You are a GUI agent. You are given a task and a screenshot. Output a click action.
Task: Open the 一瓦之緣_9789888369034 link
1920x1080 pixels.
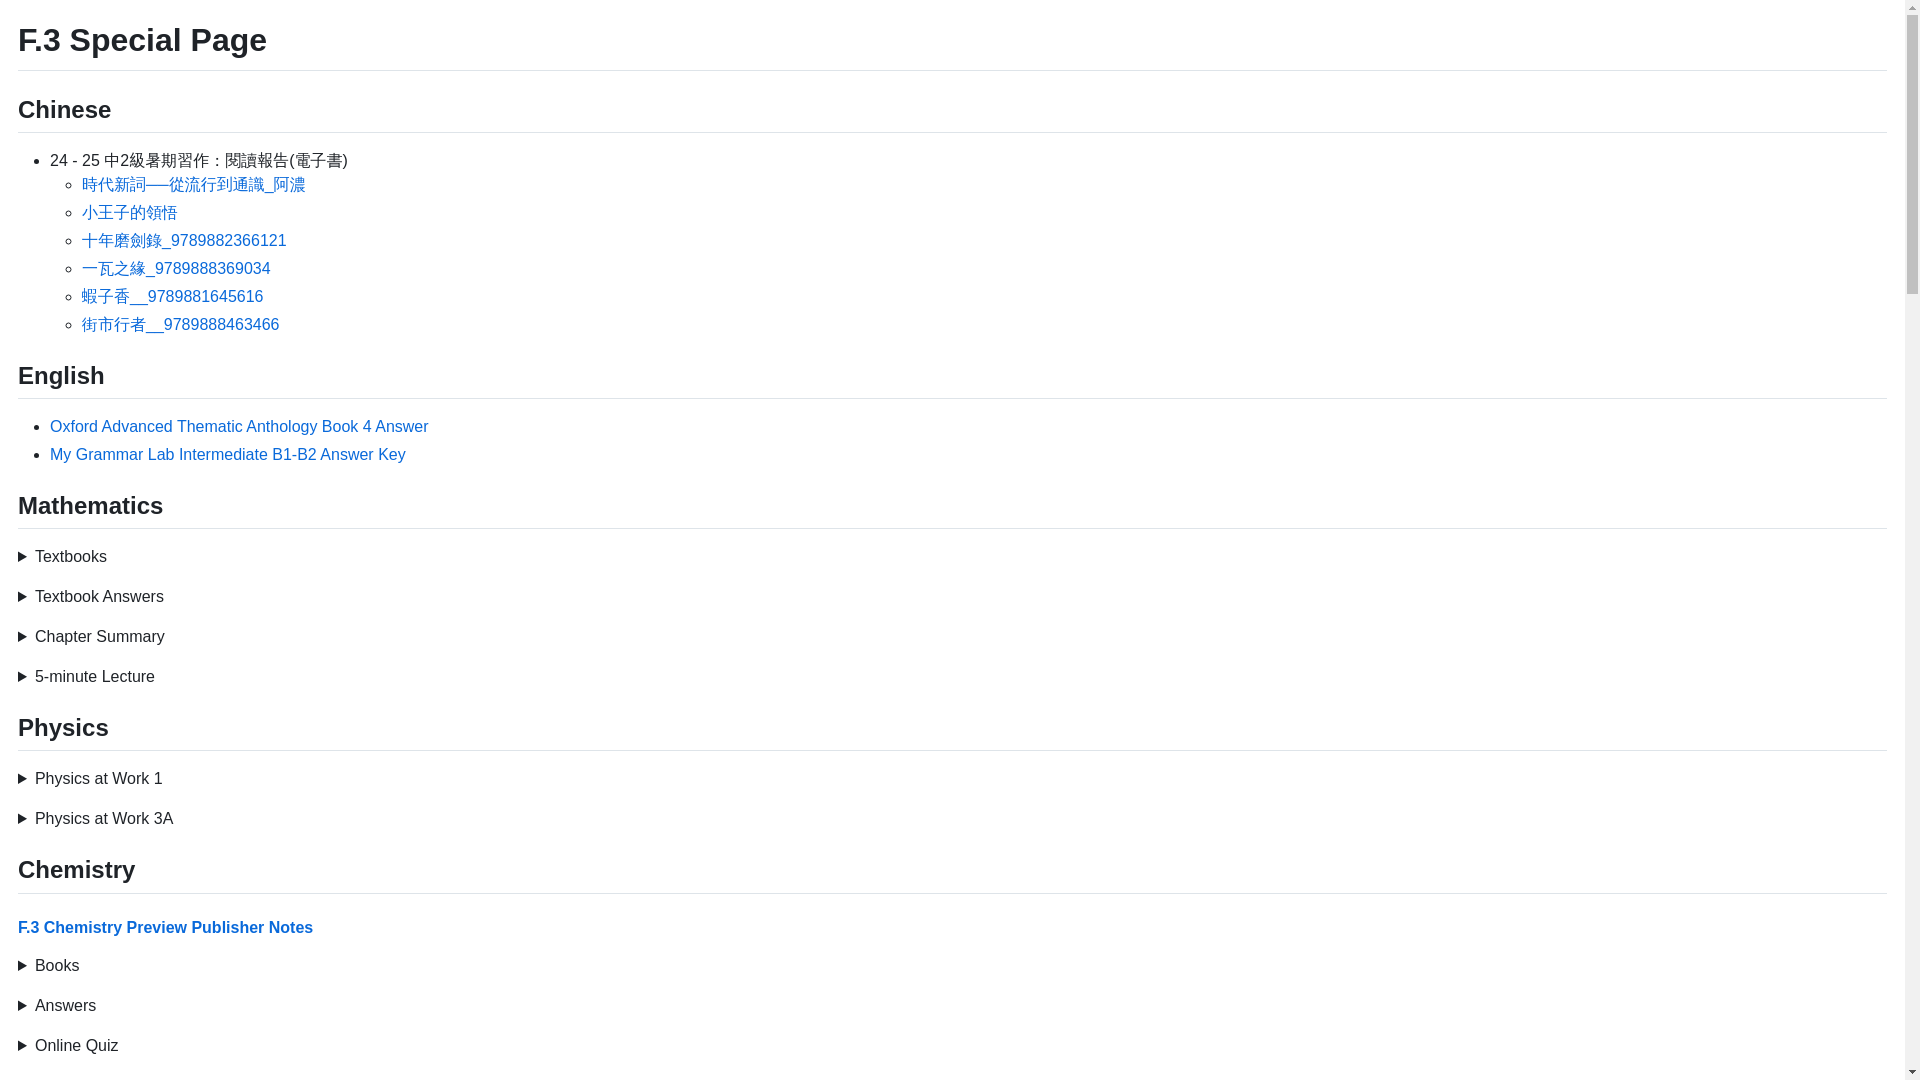pyautogui.click(x=176, y=269)
